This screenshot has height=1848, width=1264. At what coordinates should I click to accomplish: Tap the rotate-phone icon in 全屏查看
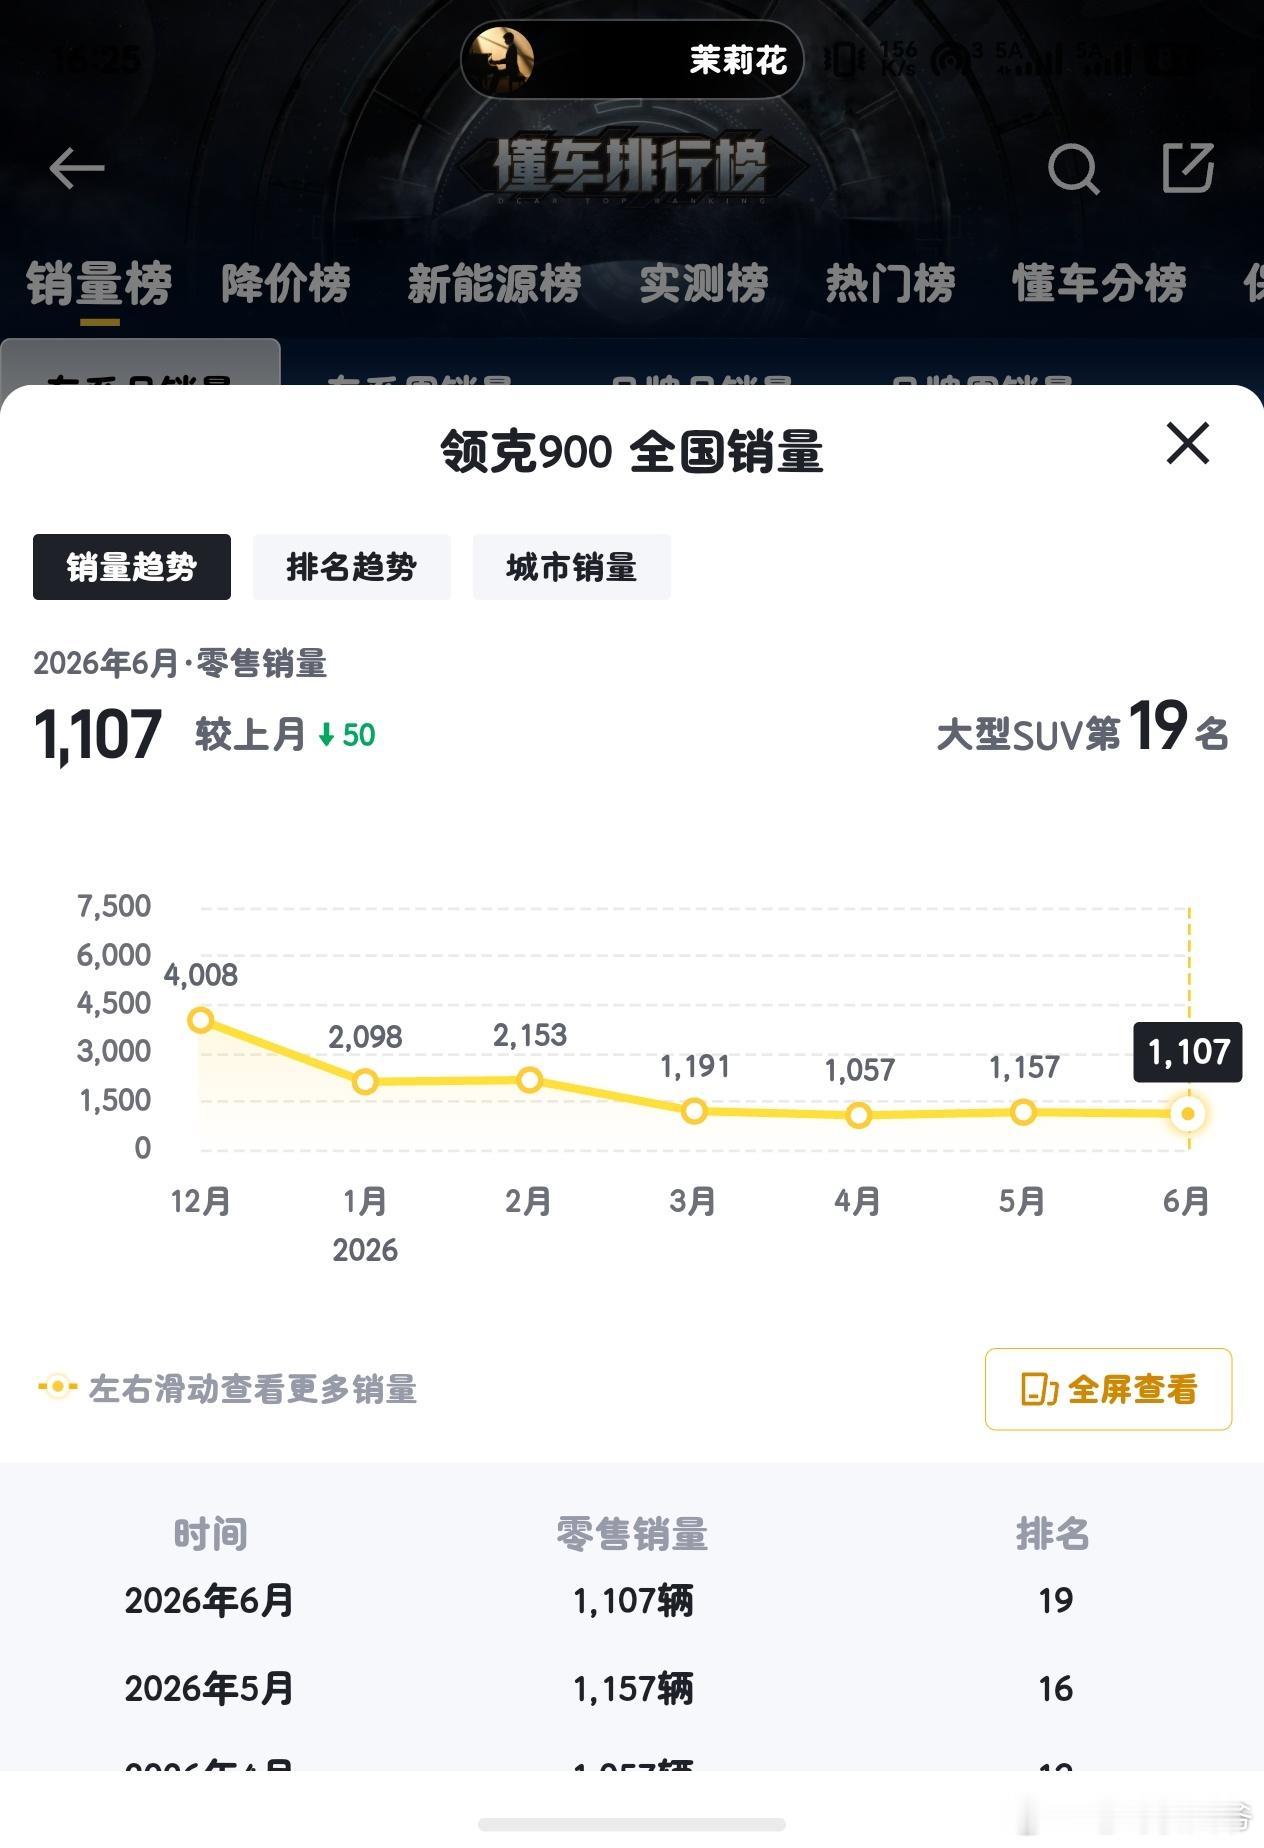1039,1389
